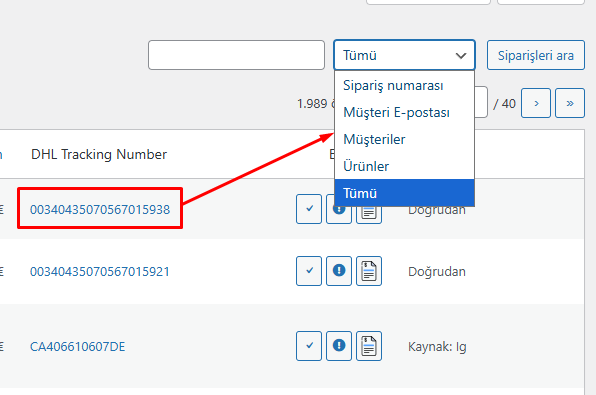Mark order CA406610607DE as complete

[309, 346]
